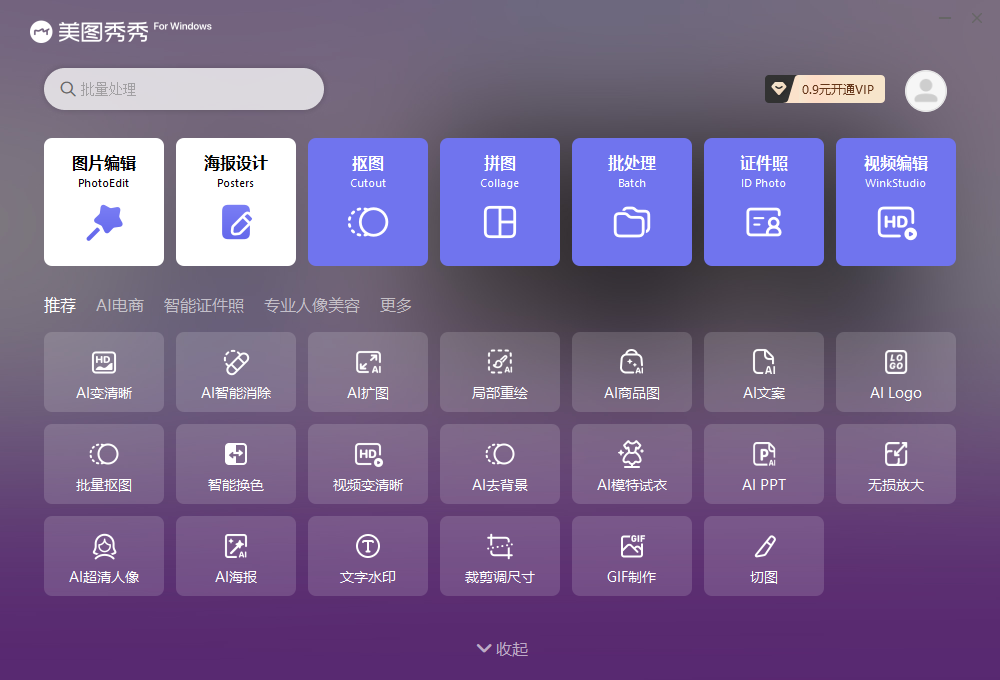The width and height of the screenshot is (1000, 680).
Task: Launch the 批处理 Batch tool
Action: 631,201
